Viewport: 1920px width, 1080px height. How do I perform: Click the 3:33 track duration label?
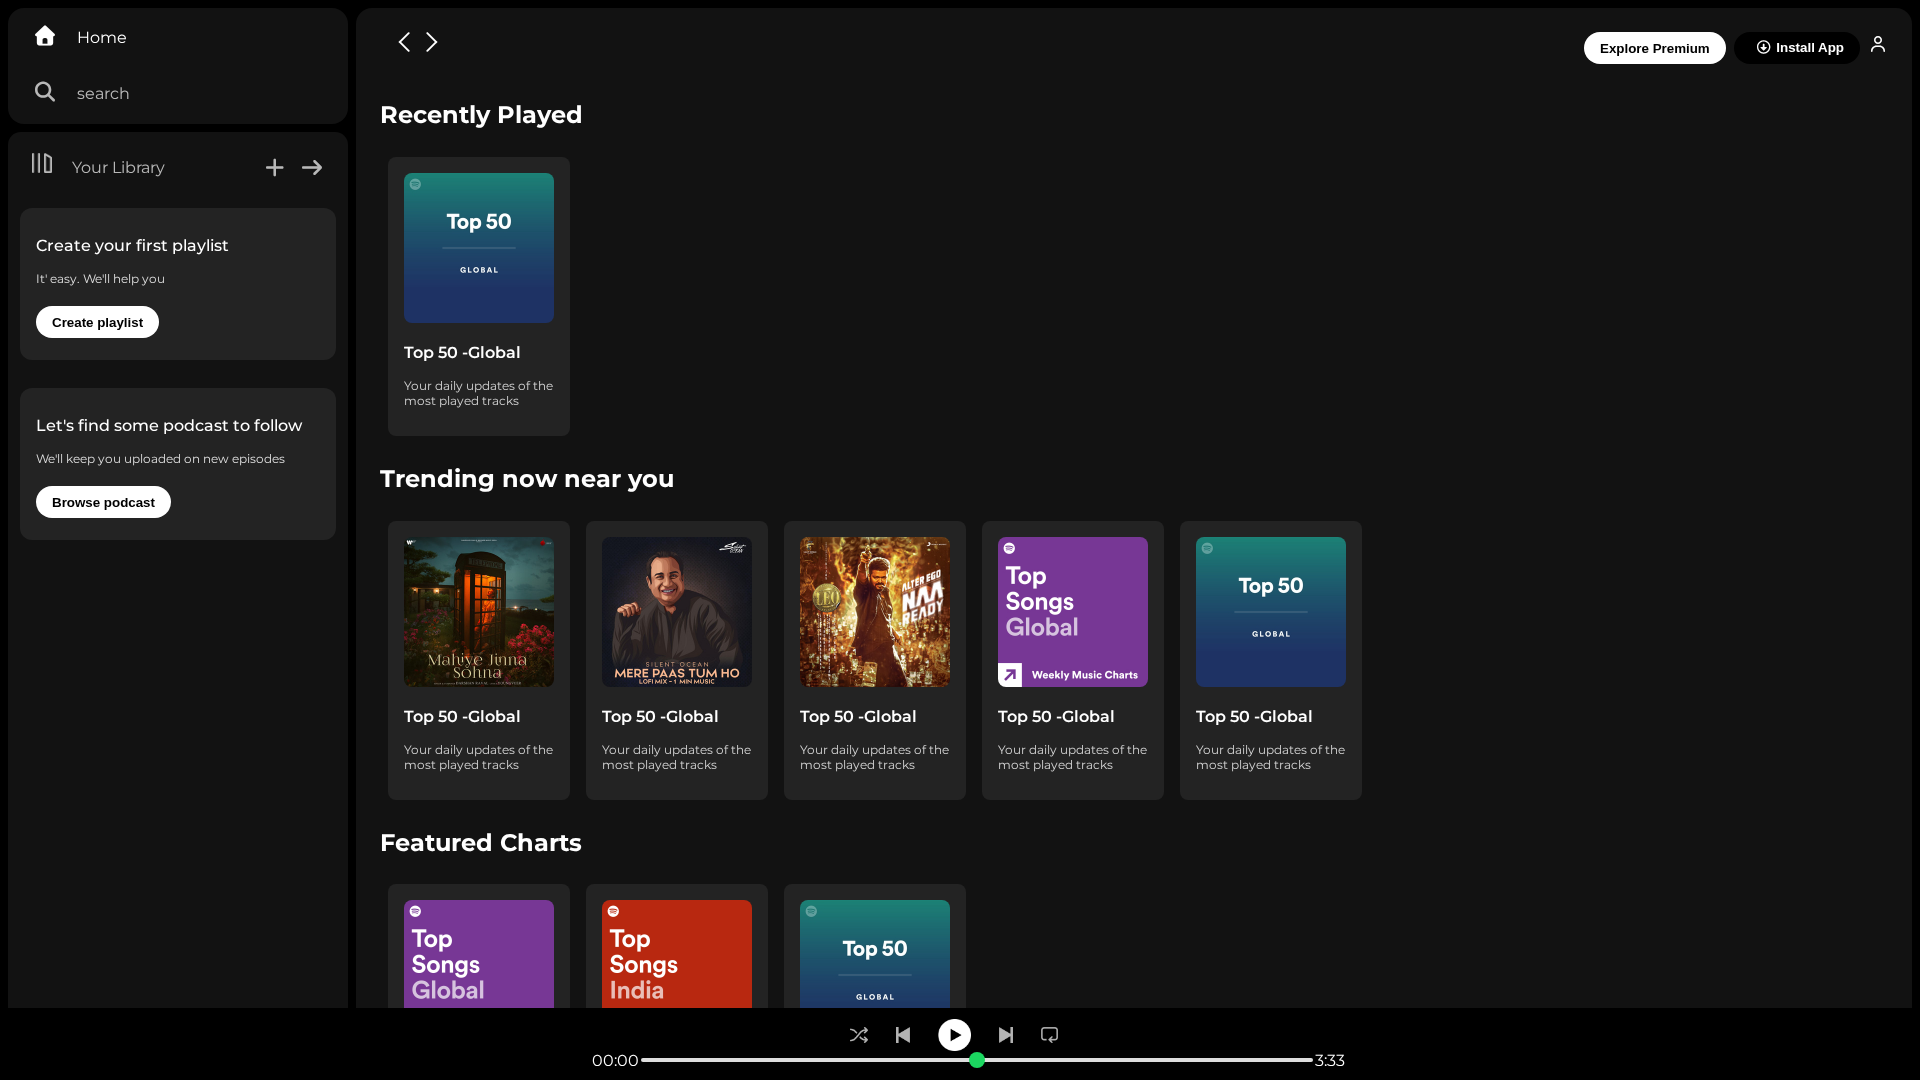pos(1330,1060)
